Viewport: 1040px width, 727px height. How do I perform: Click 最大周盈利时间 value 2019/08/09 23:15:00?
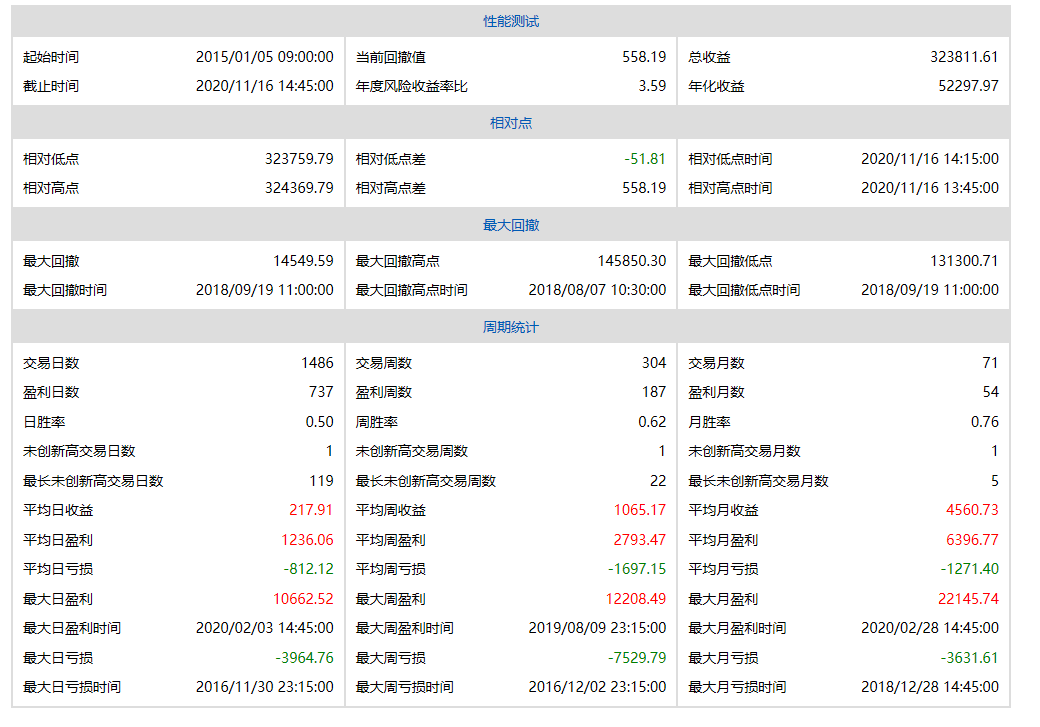pos(597,629)
